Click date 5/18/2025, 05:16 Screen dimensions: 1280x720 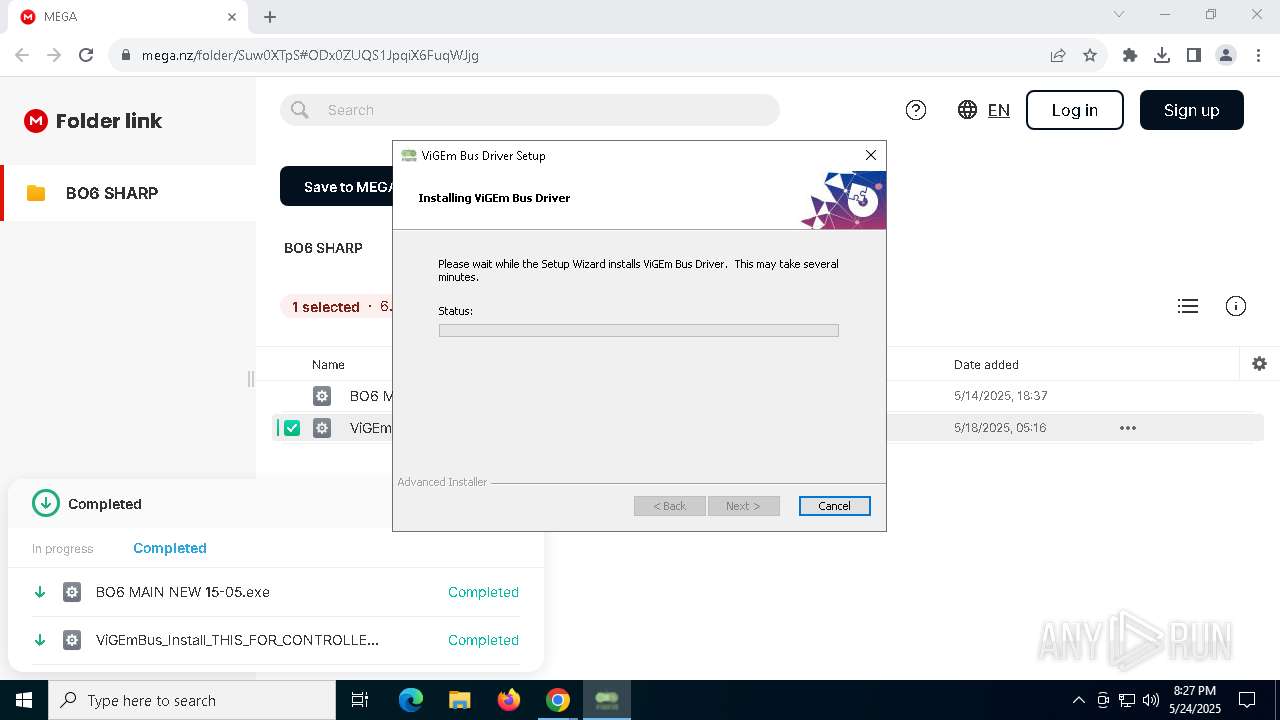click(x=1000, y=428)
